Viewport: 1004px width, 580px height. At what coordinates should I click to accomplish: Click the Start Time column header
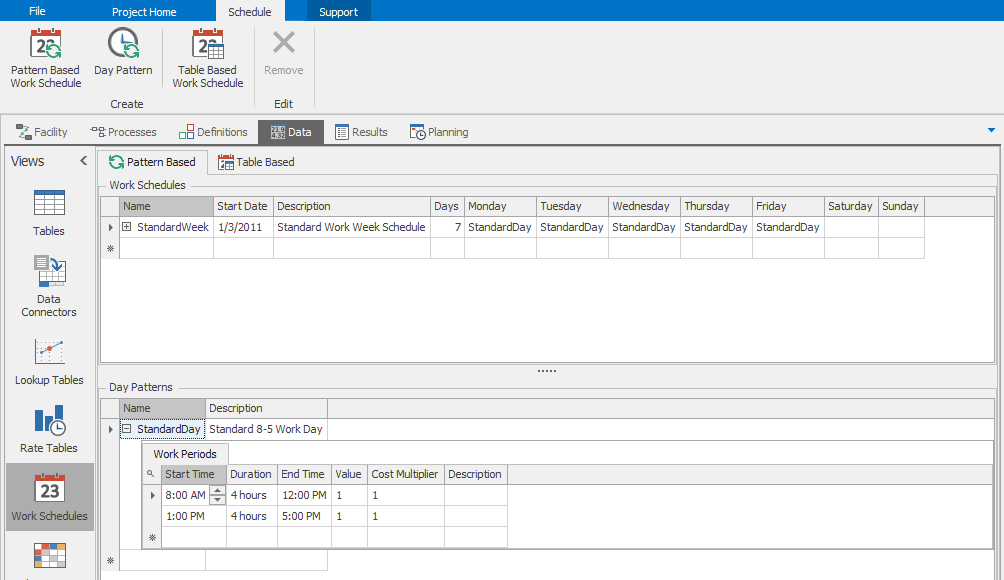click(x=193, y=474)
